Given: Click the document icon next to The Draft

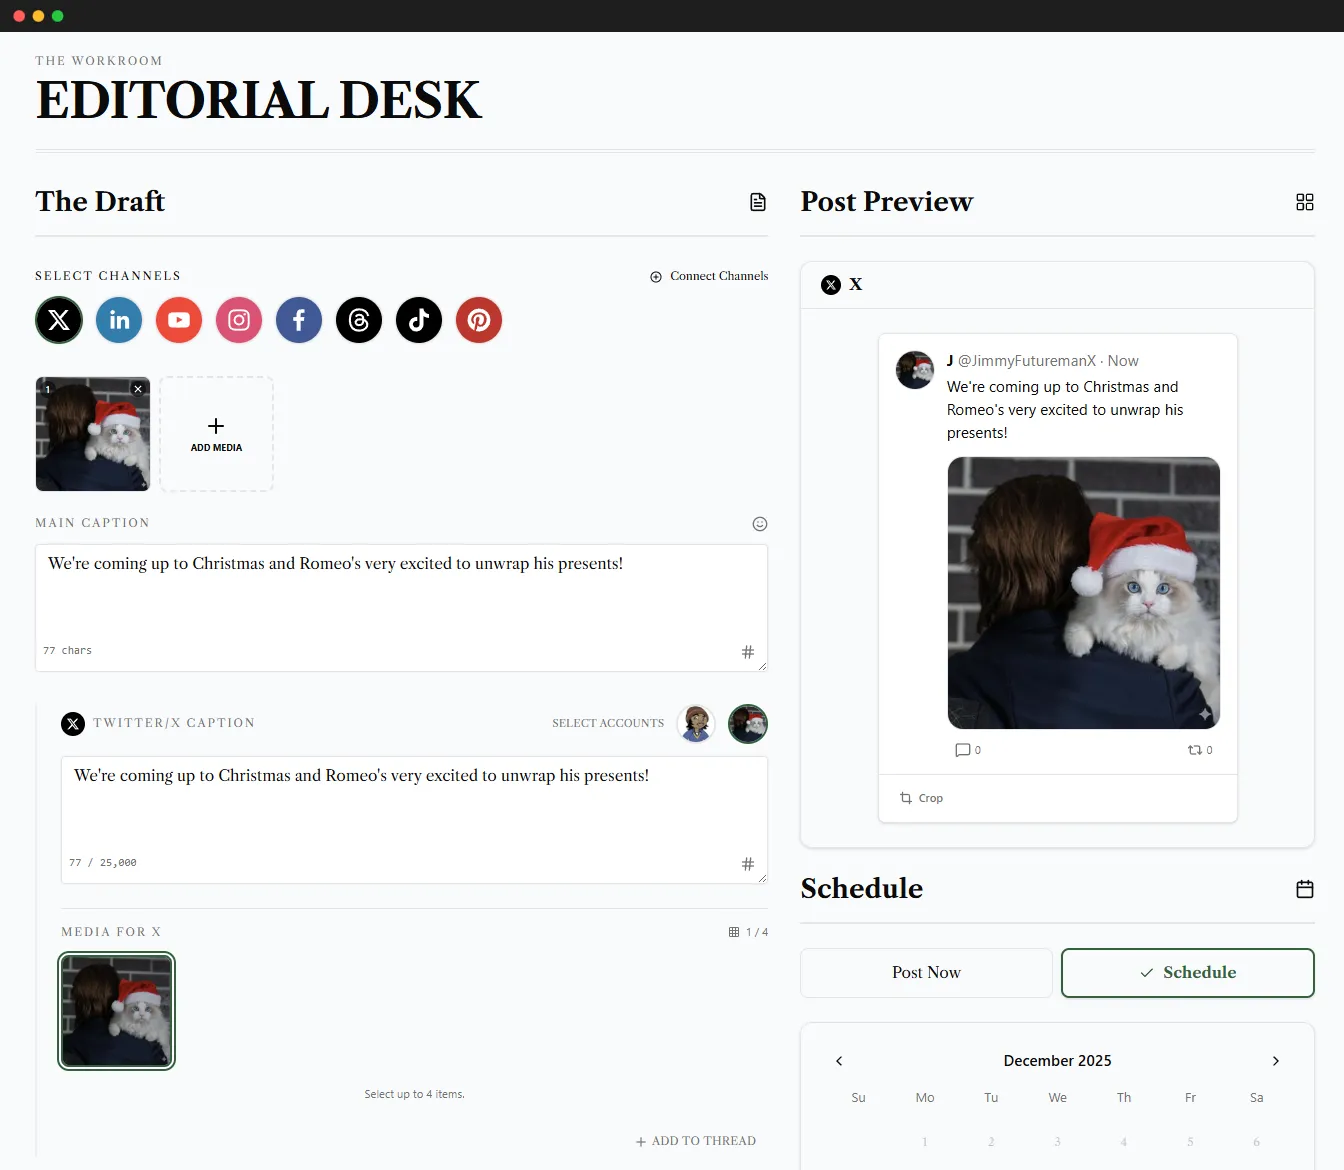Looking at the screenshot, I should pos(758,202).
